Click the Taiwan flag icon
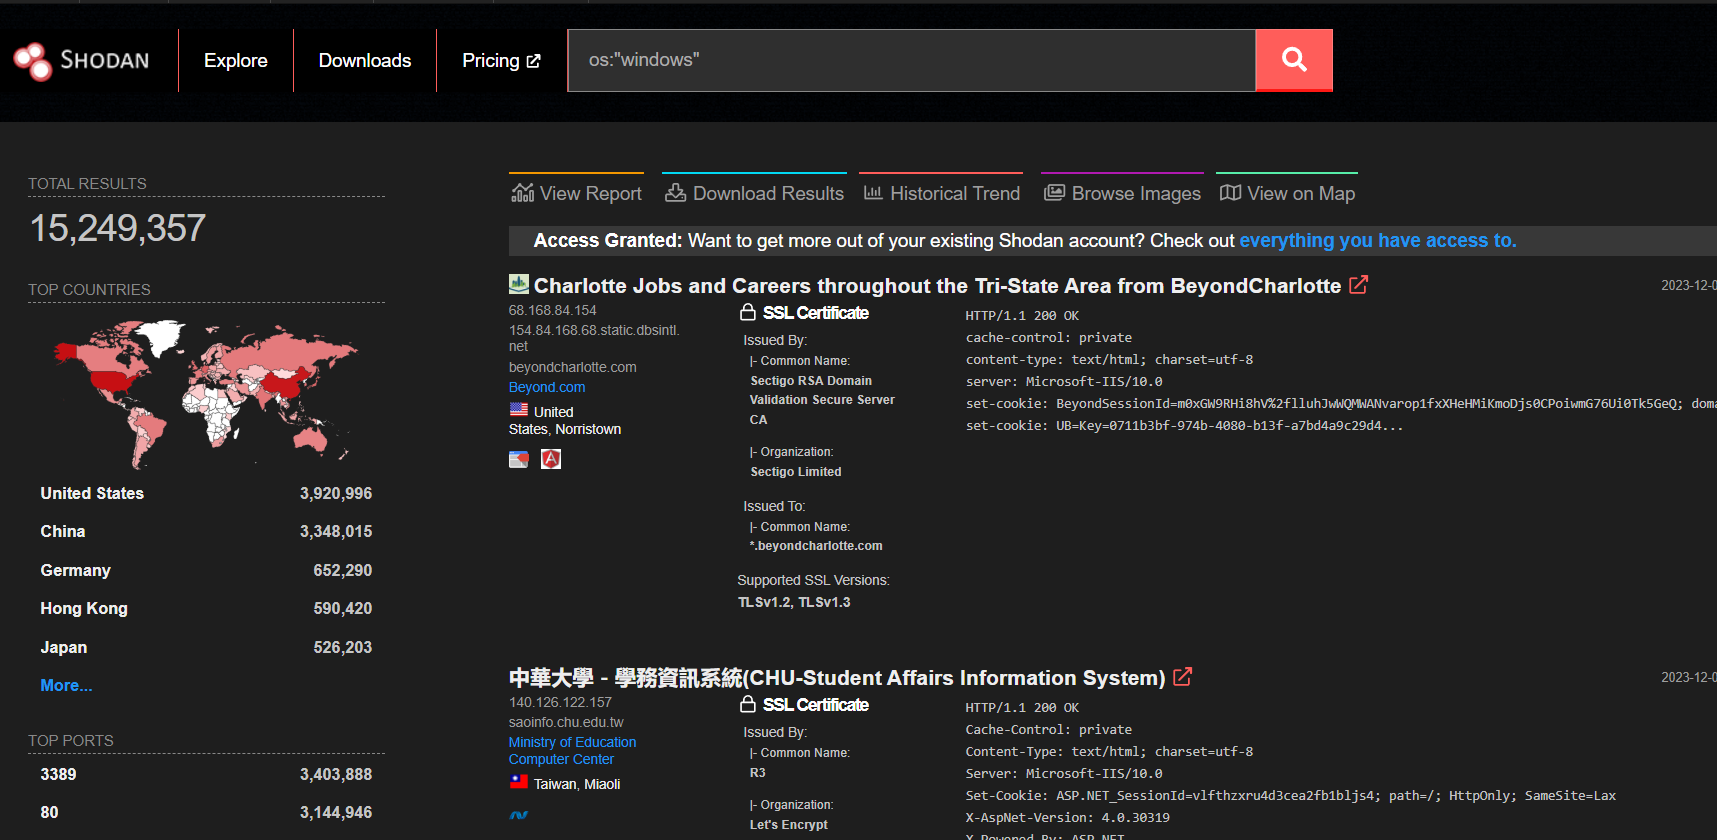Viewport: 1717px width, 840px height. point(519,782)
